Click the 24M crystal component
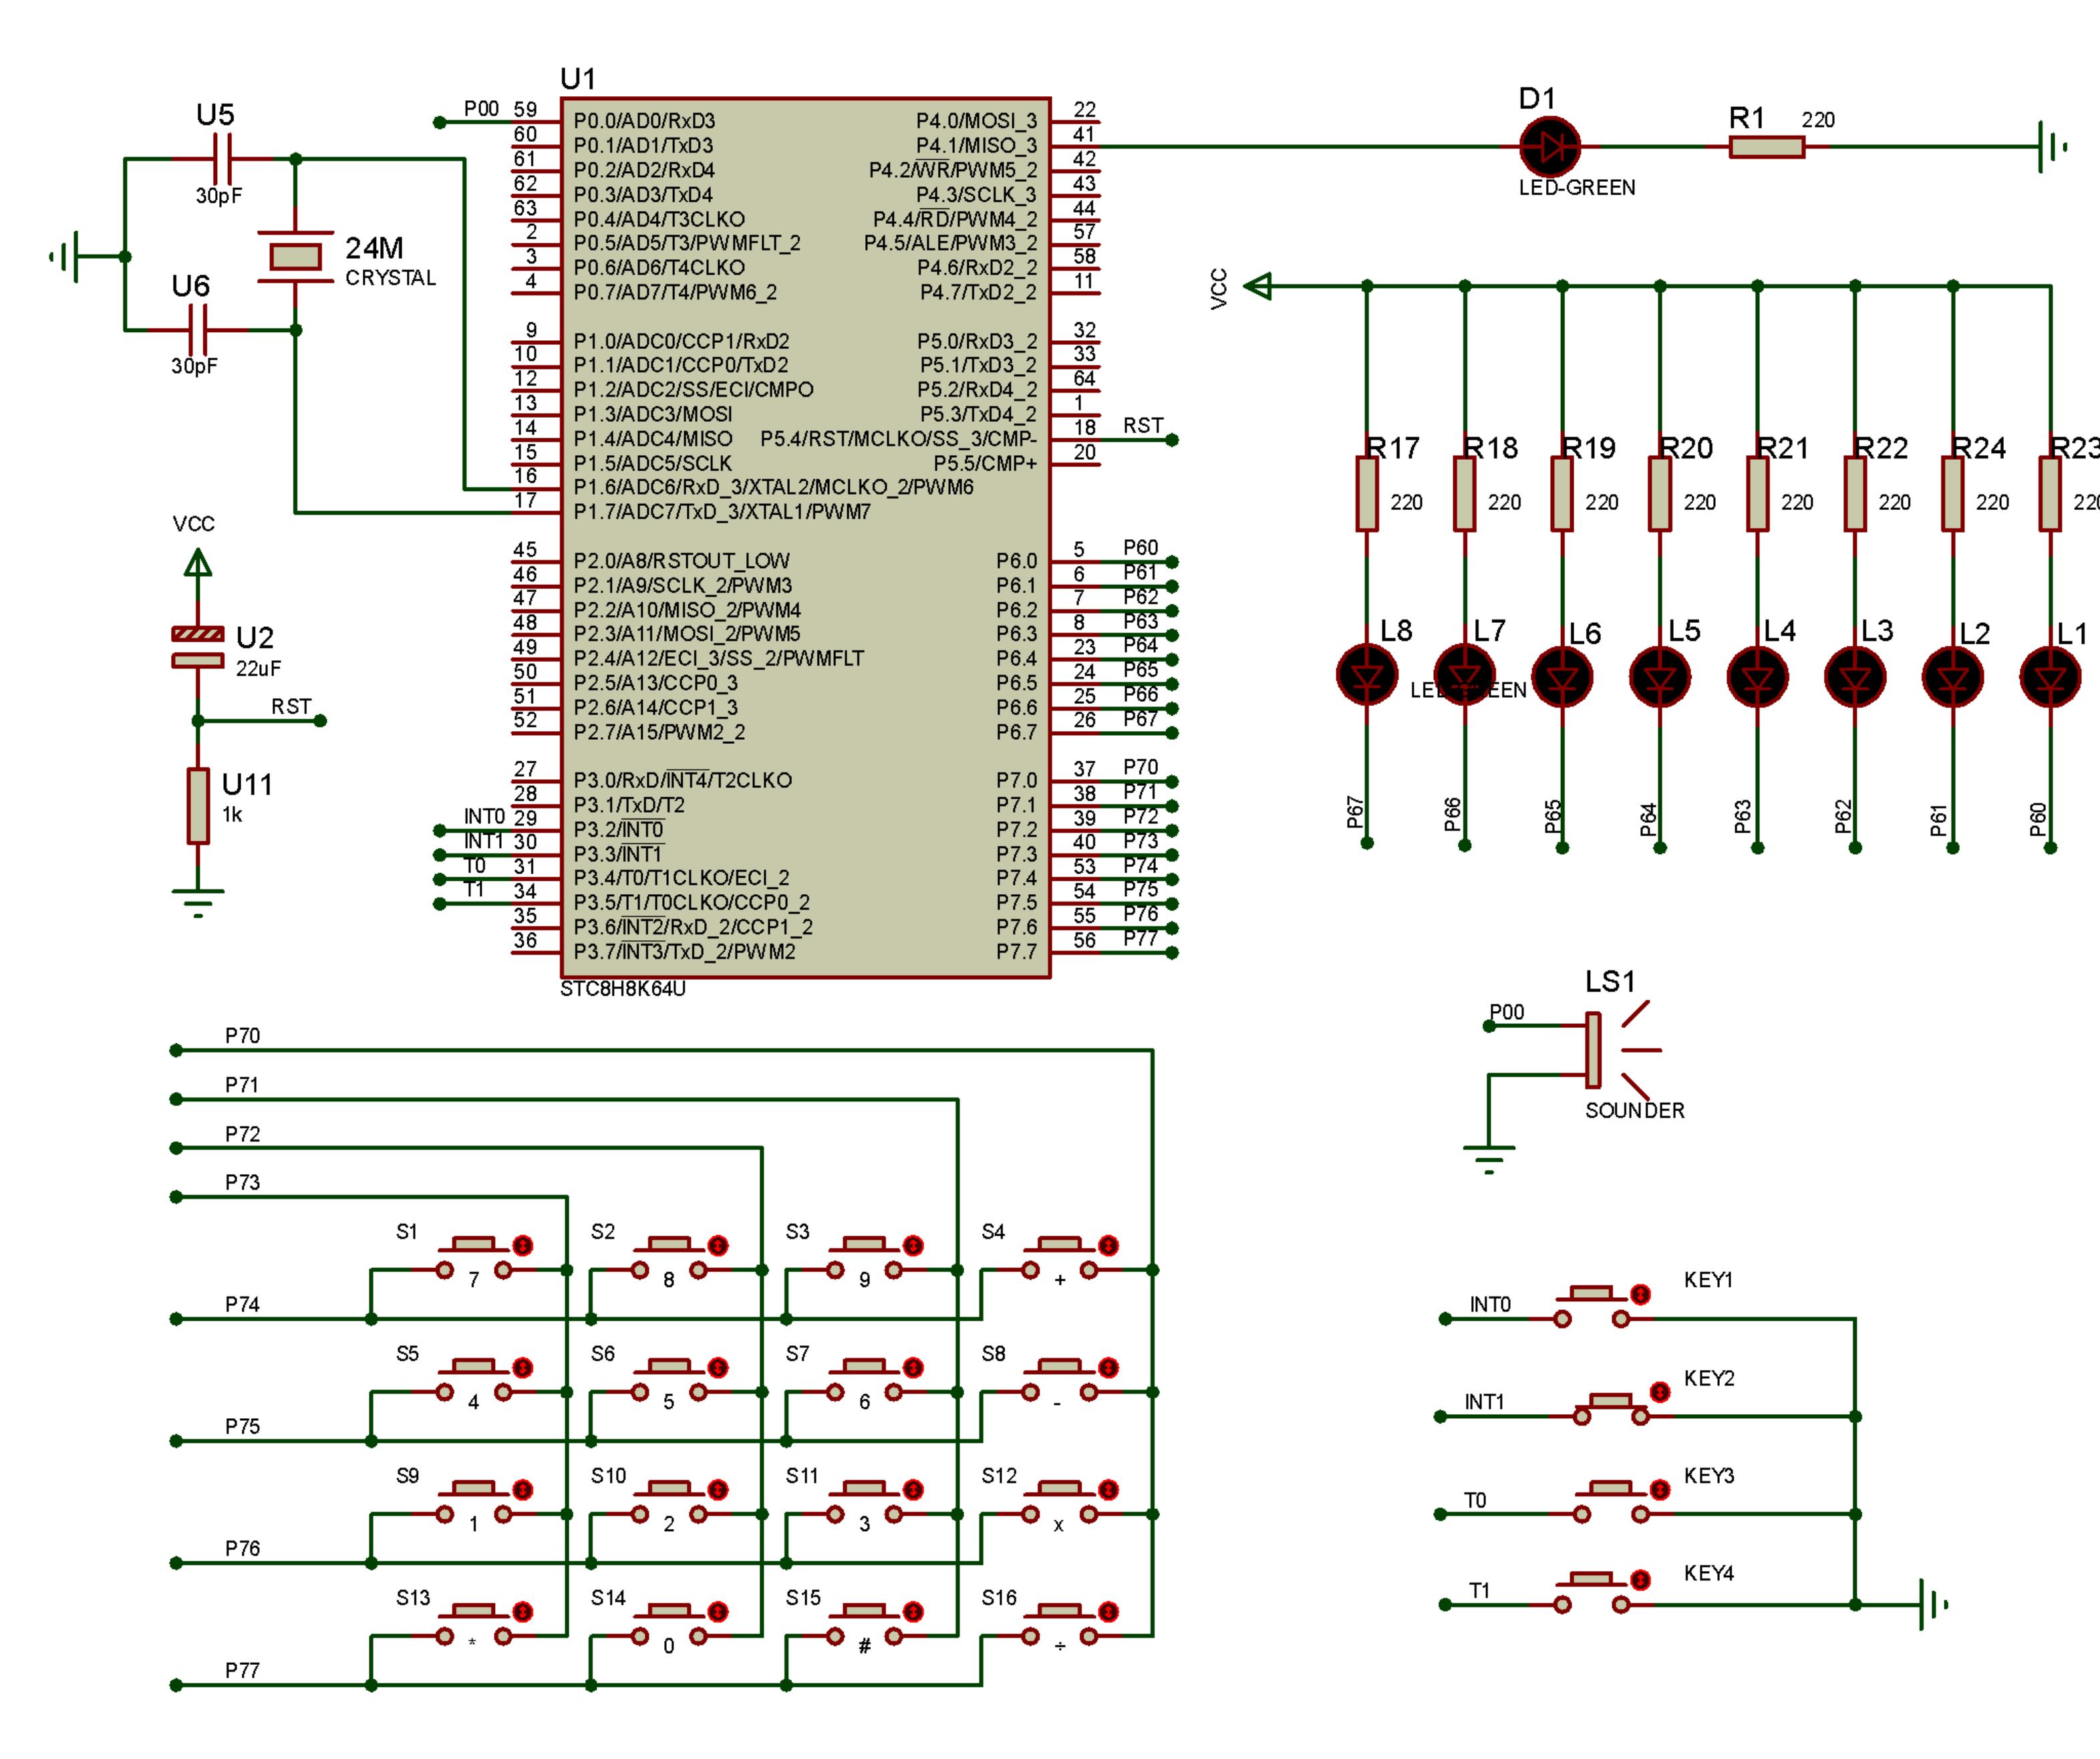The width and height of the screenshot is (2100, 1759). coord(295,257)
